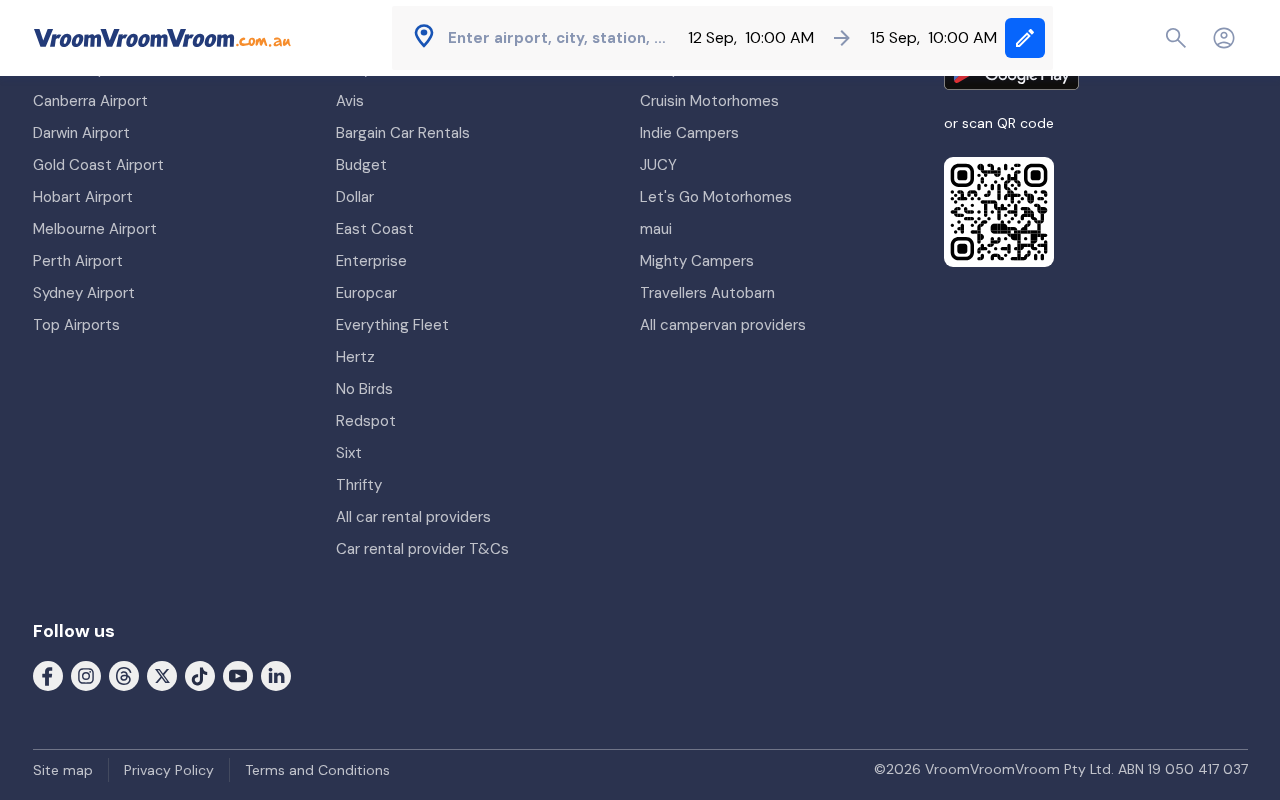The height and width of the screenshot is (800, 1280).
Task: Open the maui campervan link
Action: [x=656, y=229]
